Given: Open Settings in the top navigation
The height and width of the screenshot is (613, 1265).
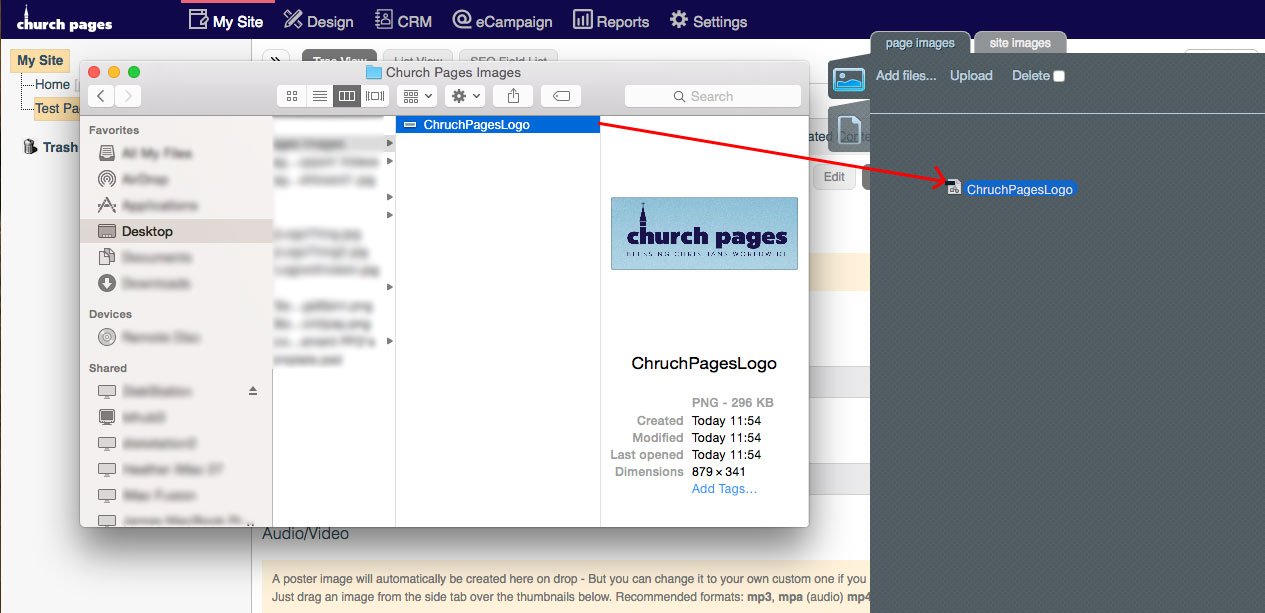Looking at the screenshot, I should [708, 21].
